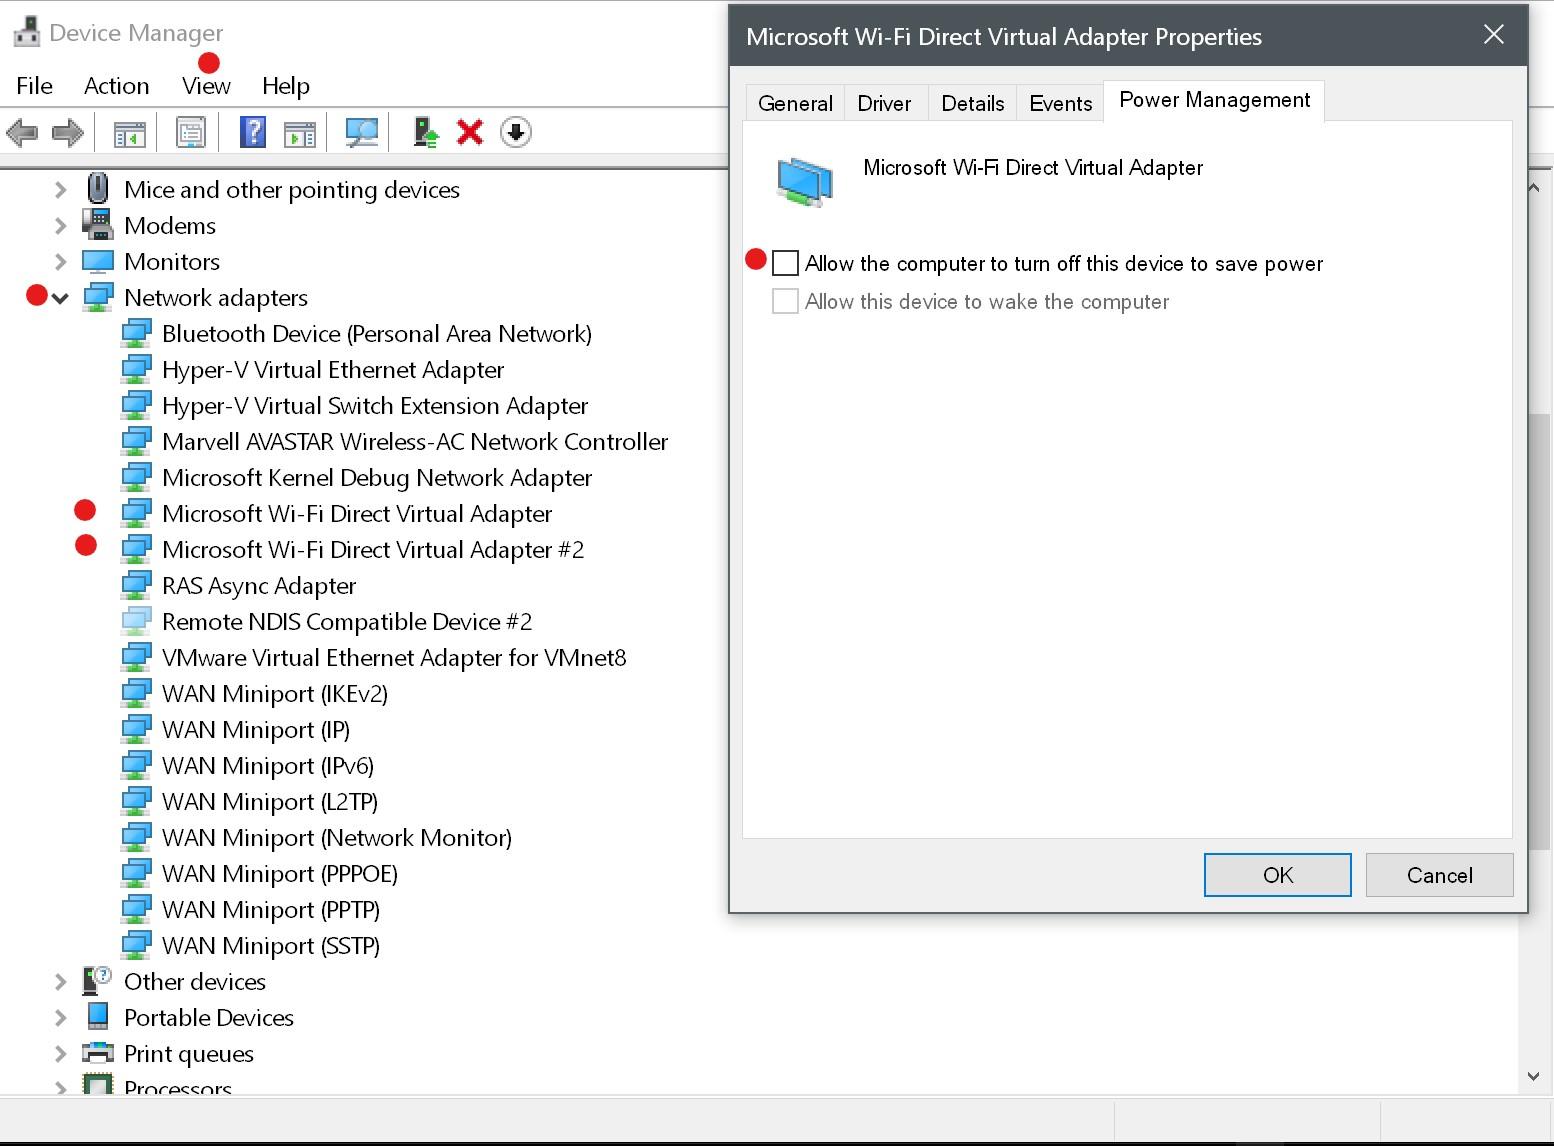Open the Action menu
Viewport: 1554px width, 1146px height.
click(x=116, y=86)
